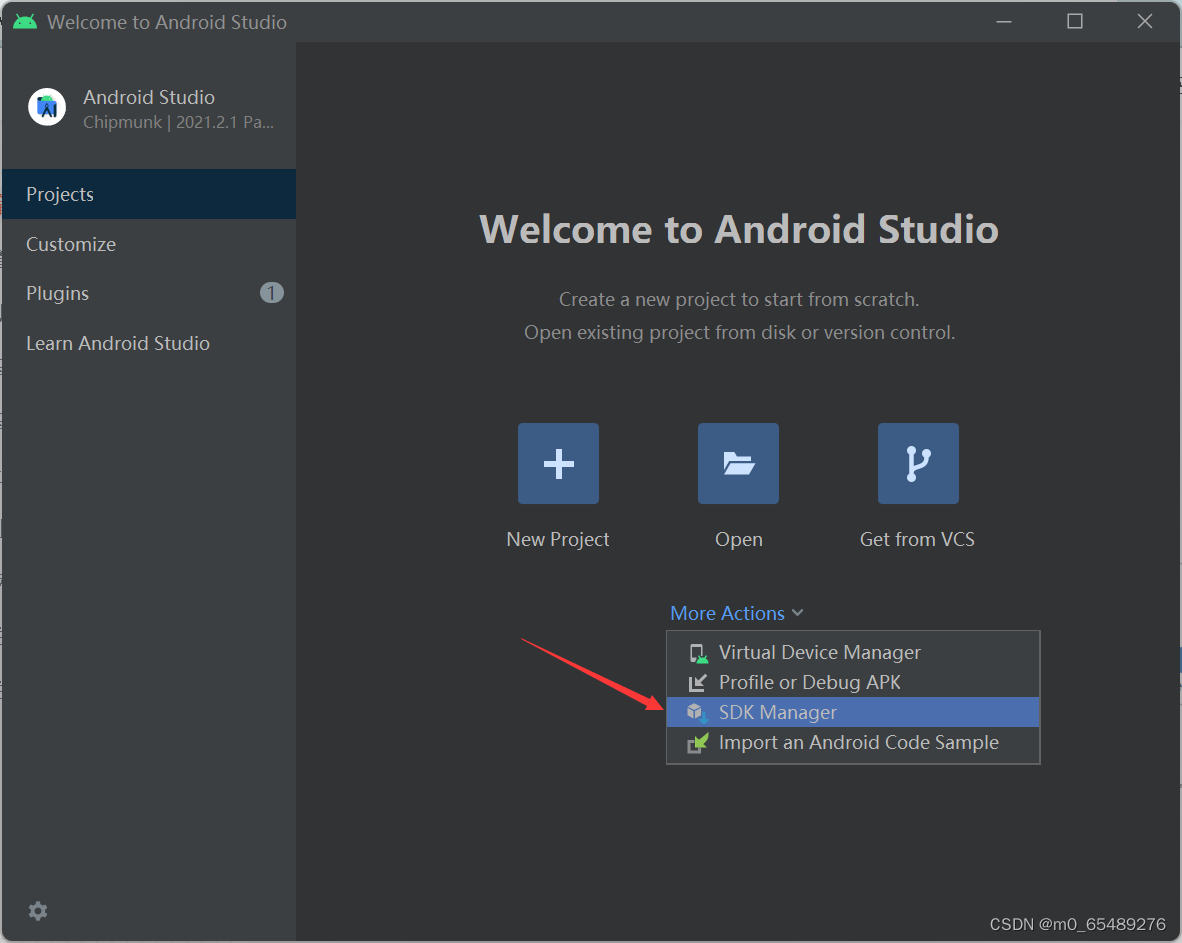This screenshot has width=1182, height=943.
Task: Click the Welcome to Android Studio heading
Action: (739, 229)
